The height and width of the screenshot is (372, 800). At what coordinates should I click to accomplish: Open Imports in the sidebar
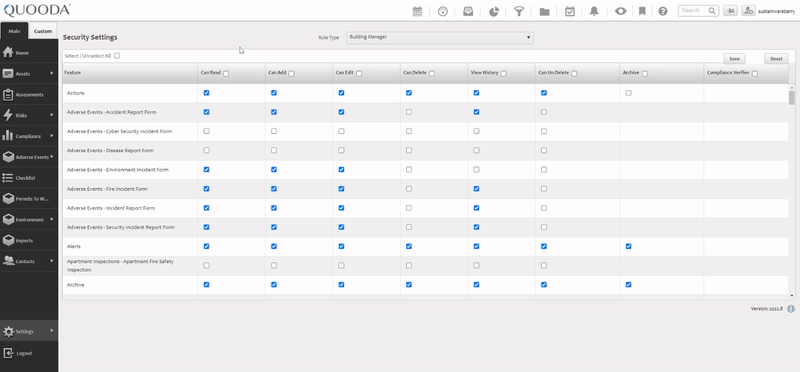tap(29, 240)
